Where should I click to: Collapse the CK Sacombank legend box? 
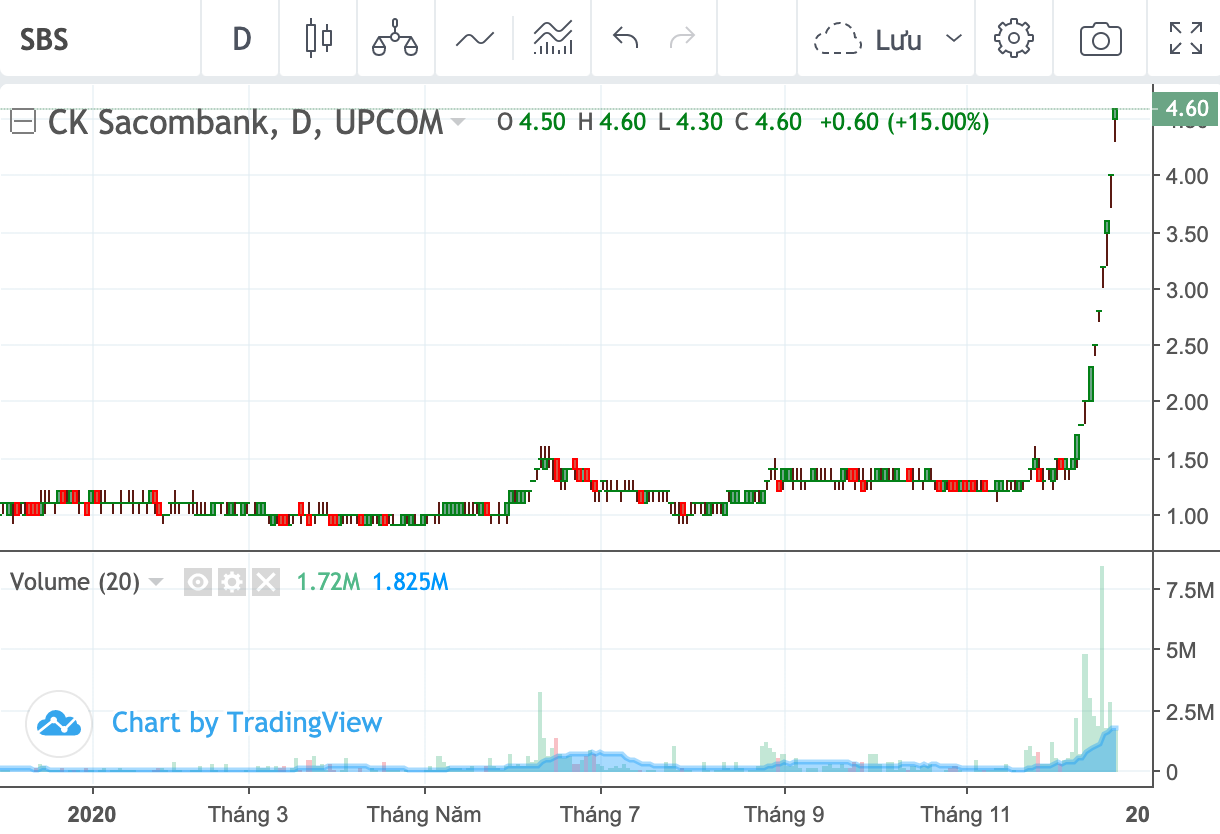pyautogui.click(x=24, y=122)
